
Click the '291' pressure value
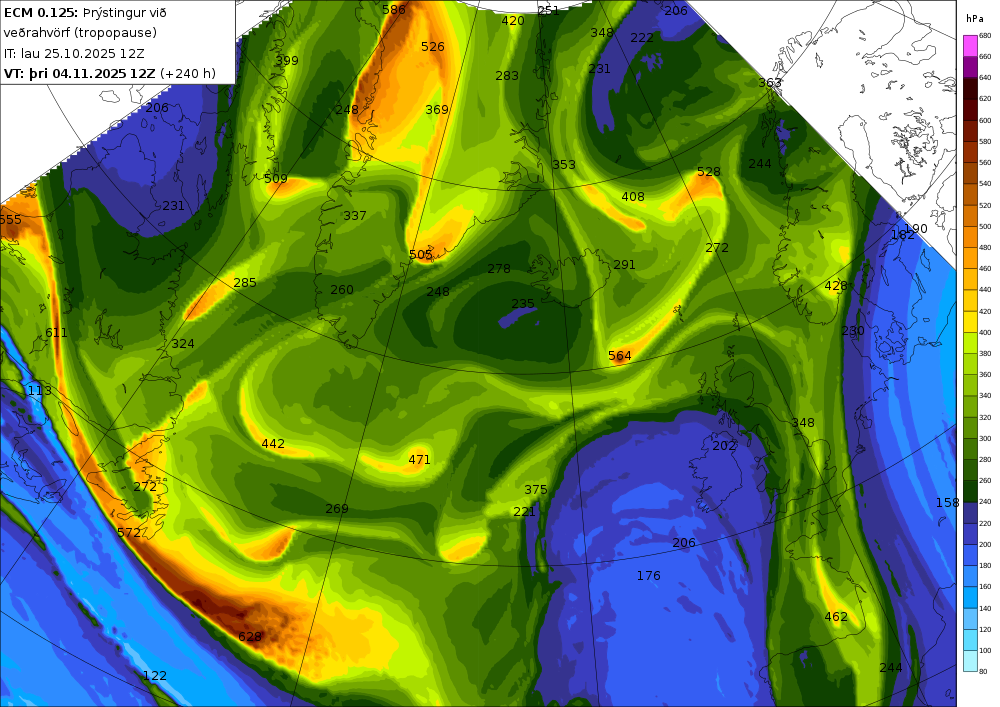click(x=624, y=265)
